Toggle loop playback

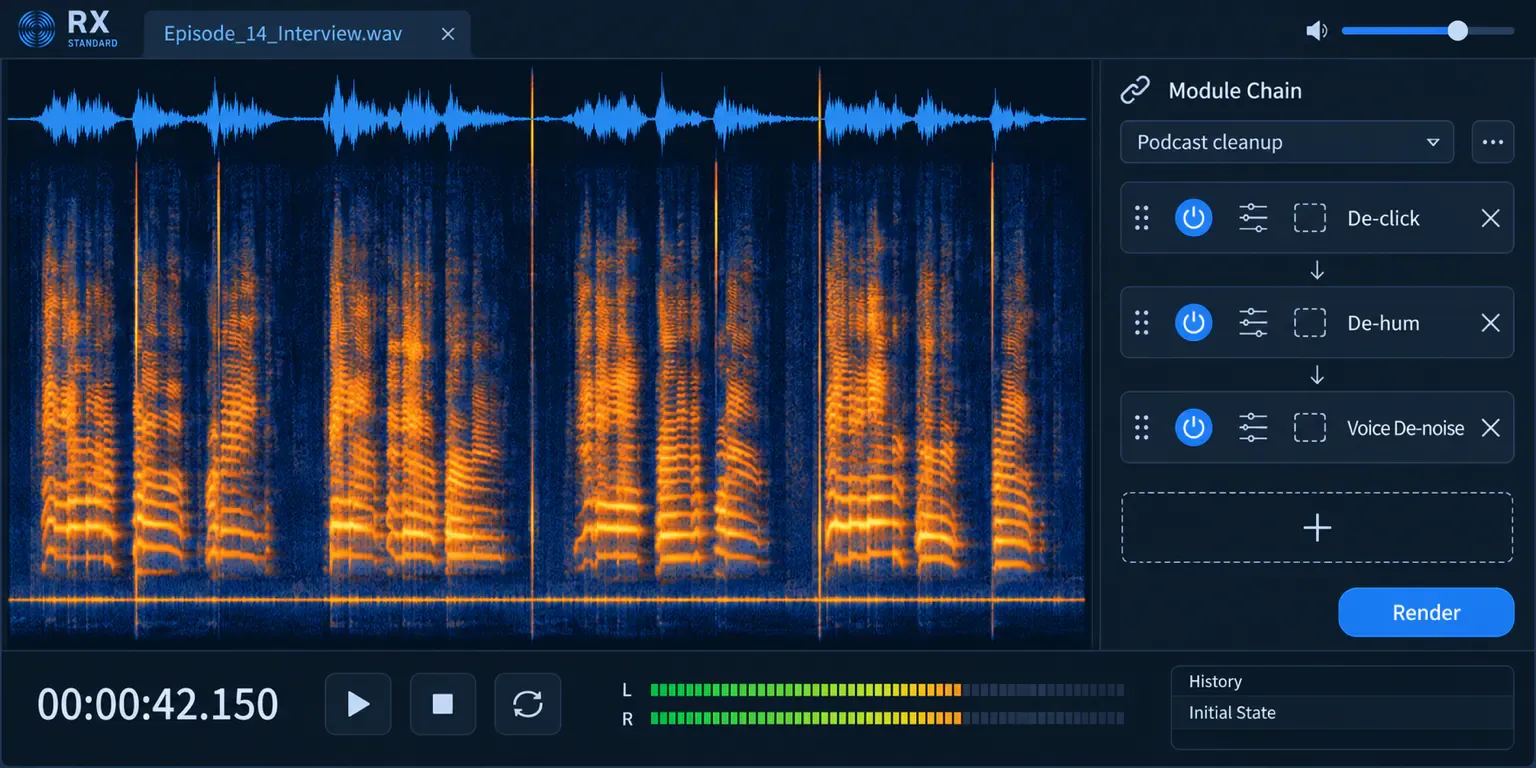[528, 704]
